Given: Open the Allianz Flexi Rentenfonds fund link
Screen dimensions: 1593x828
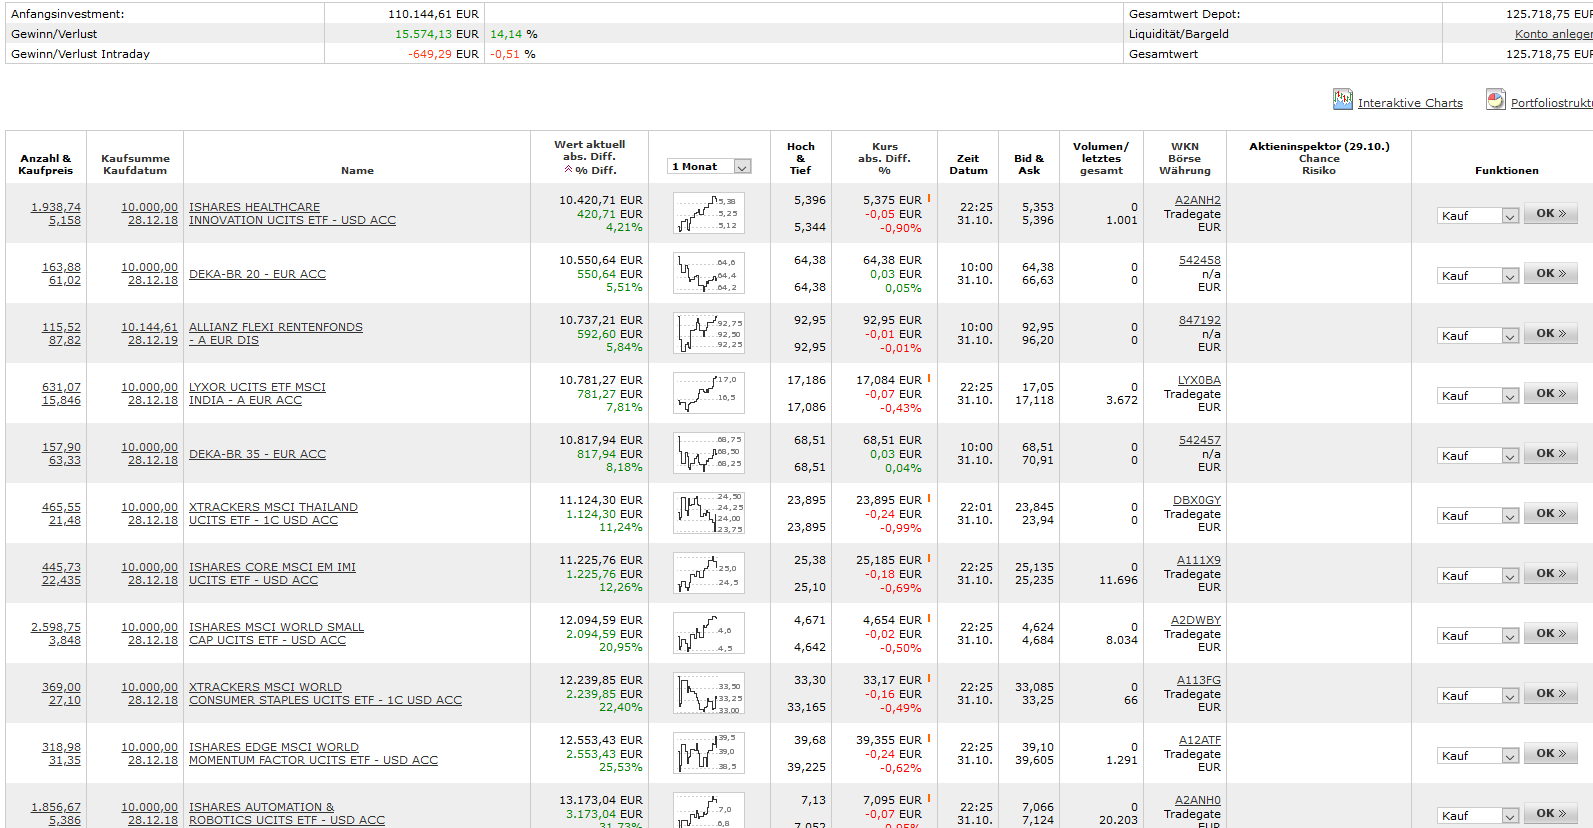Looking at the screenshot, I should 275,327.
